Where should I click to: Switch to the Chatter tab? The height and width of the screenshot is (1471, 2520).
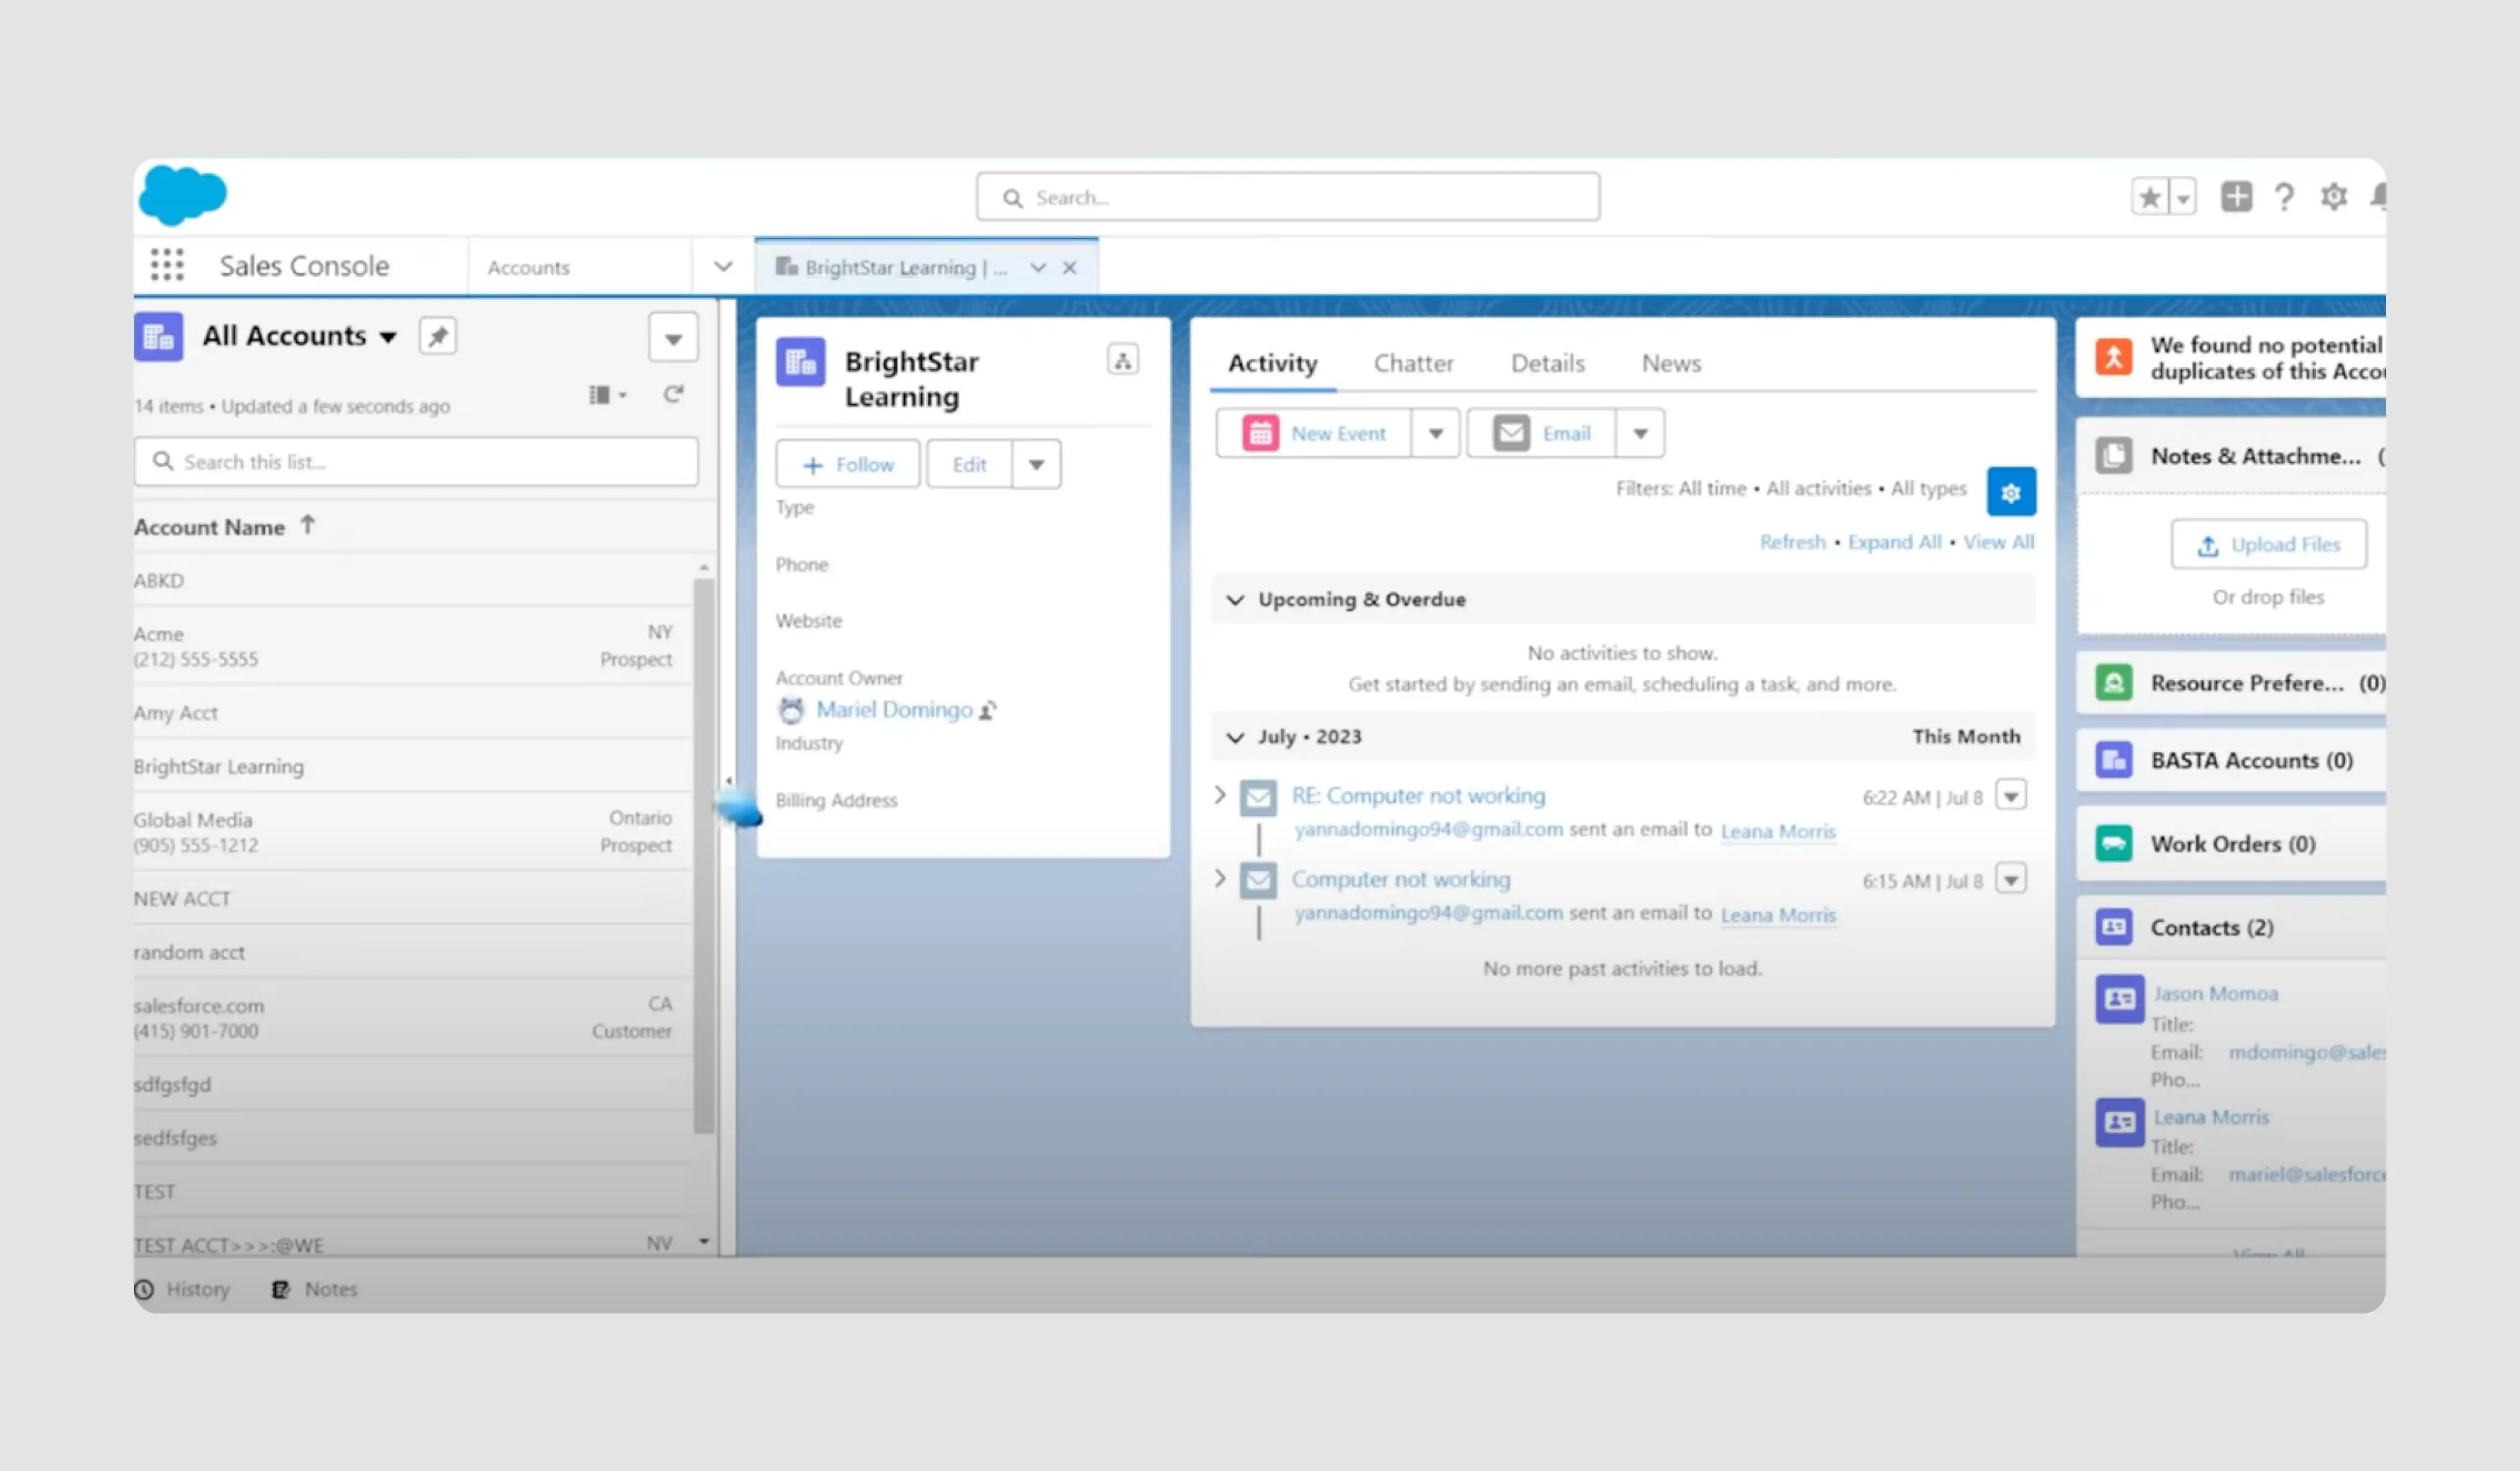coord(1413,363)
